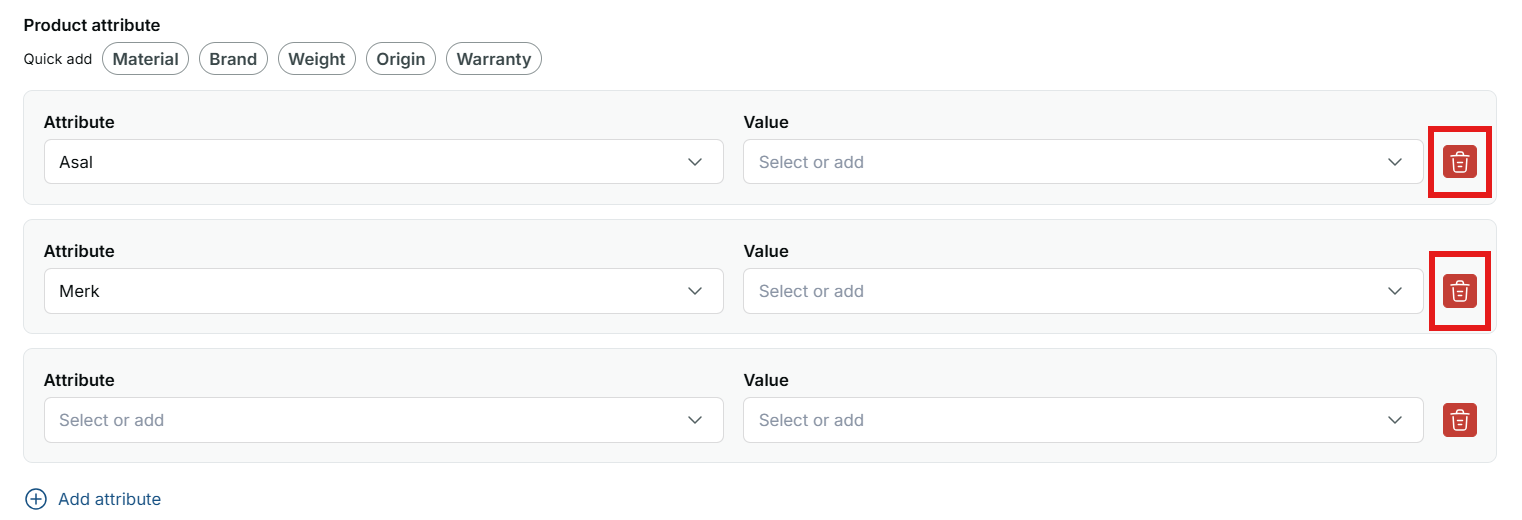Quick add the Warranty attribute
1522x520 pixels.
tap(494, 59)
